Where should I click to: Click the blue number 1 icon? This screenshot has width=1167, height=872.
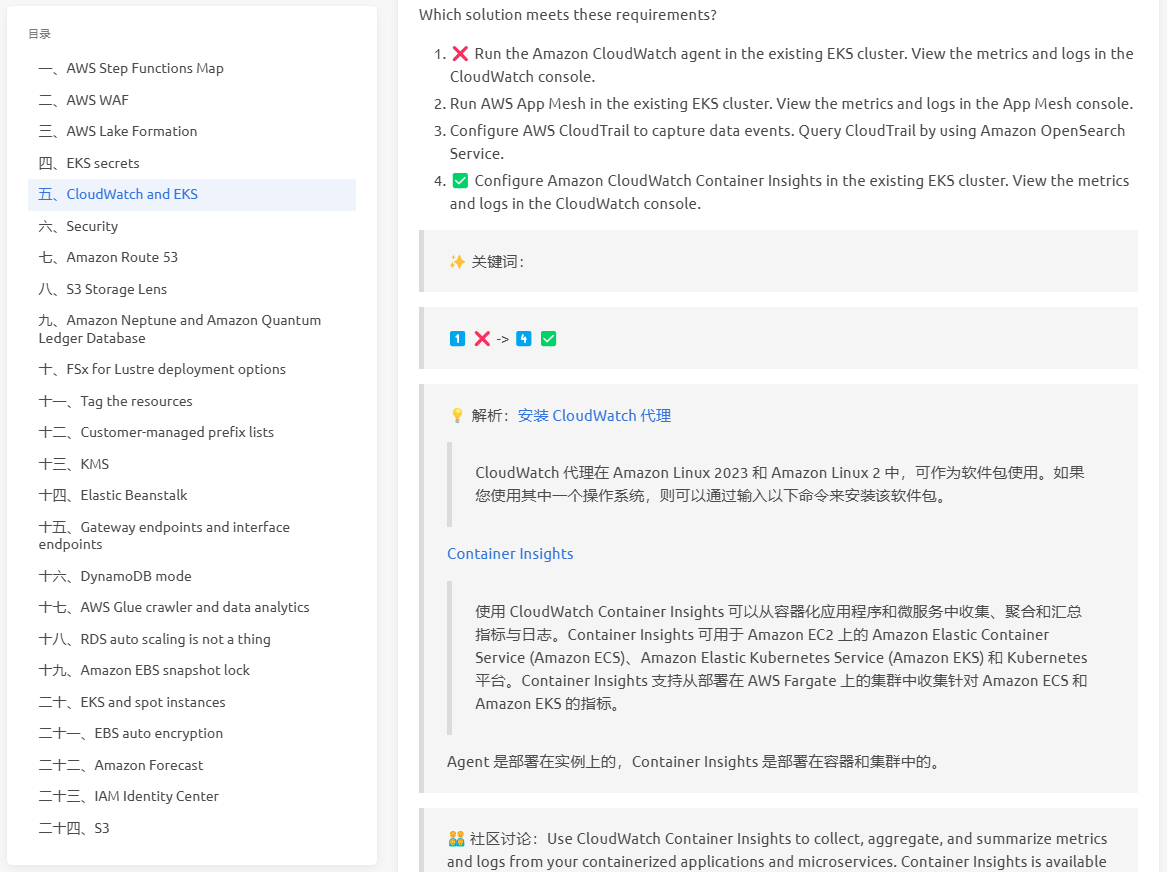pos(457,339)
